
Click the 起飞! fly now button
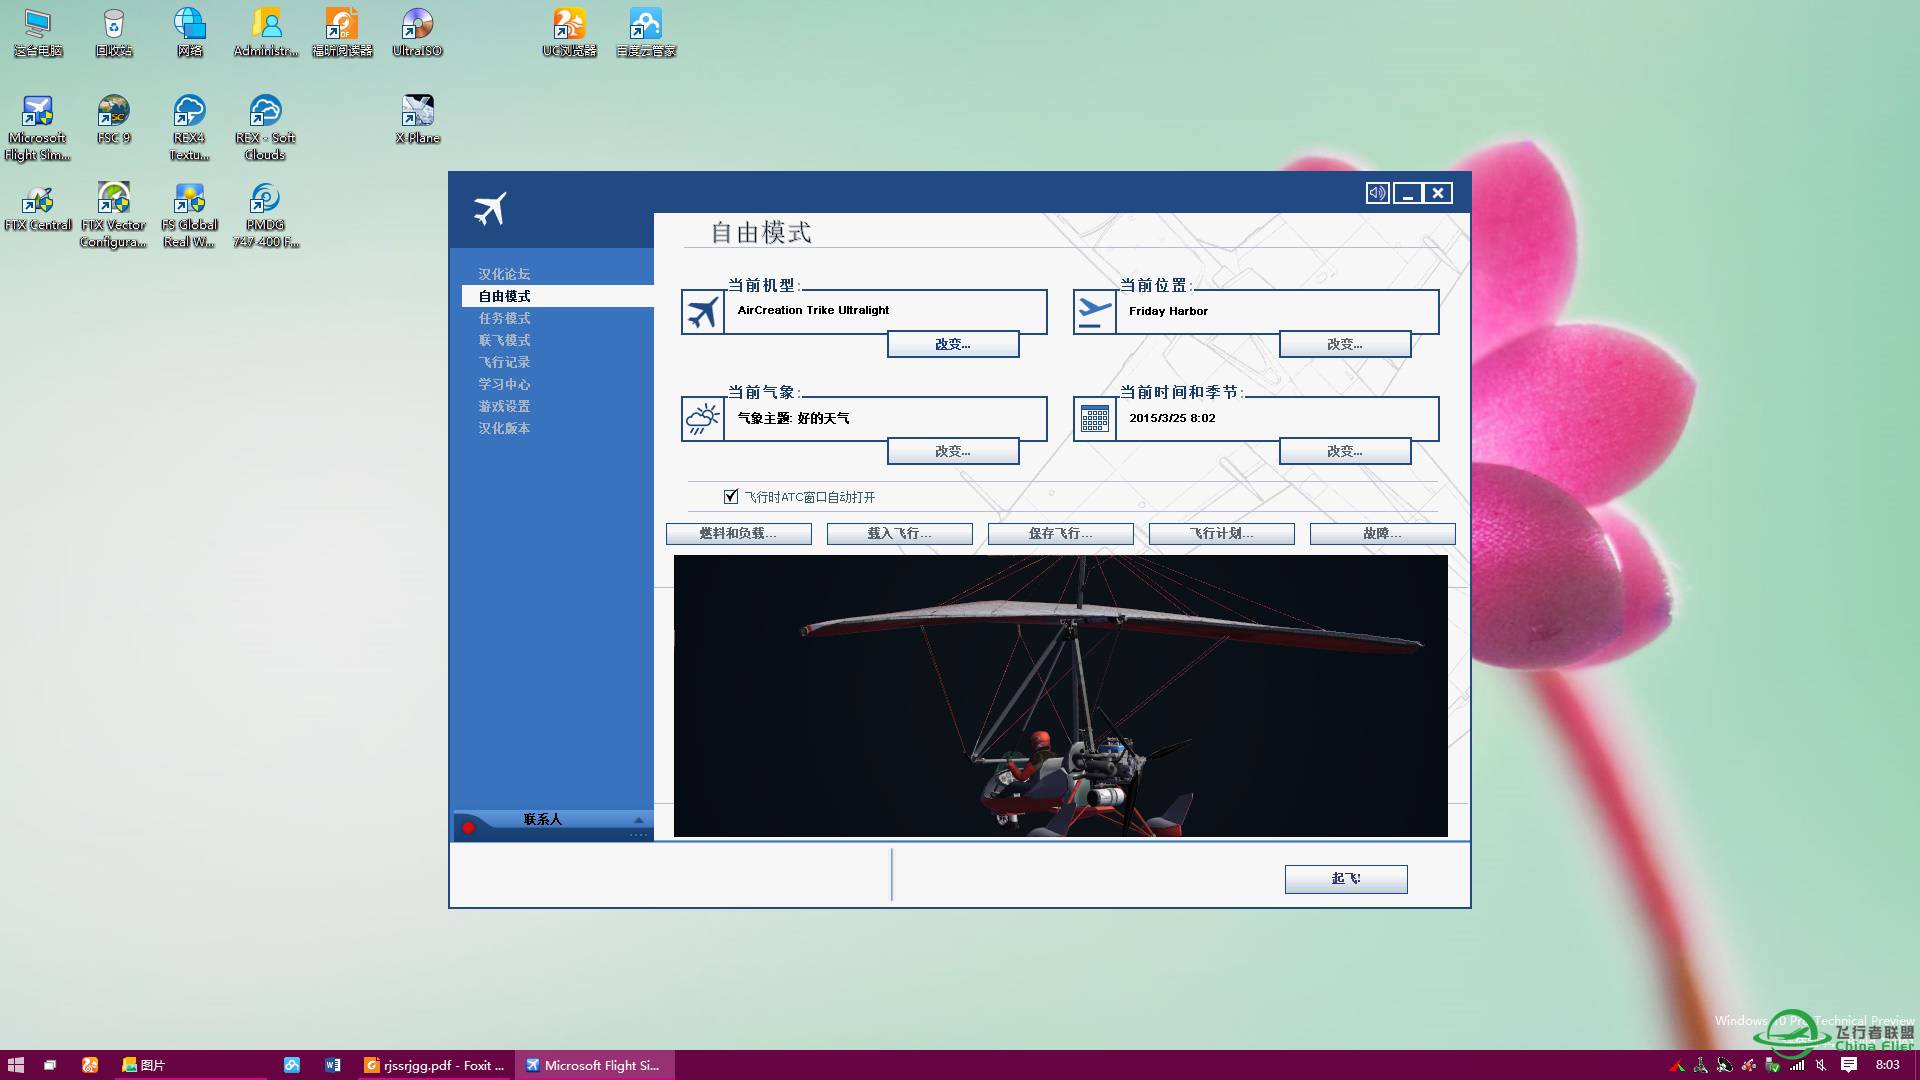click(1345, 878)
